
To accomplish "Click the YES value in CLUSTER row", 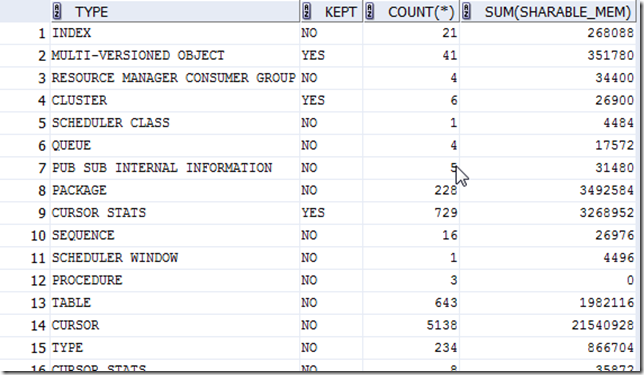I will [313, 101].
